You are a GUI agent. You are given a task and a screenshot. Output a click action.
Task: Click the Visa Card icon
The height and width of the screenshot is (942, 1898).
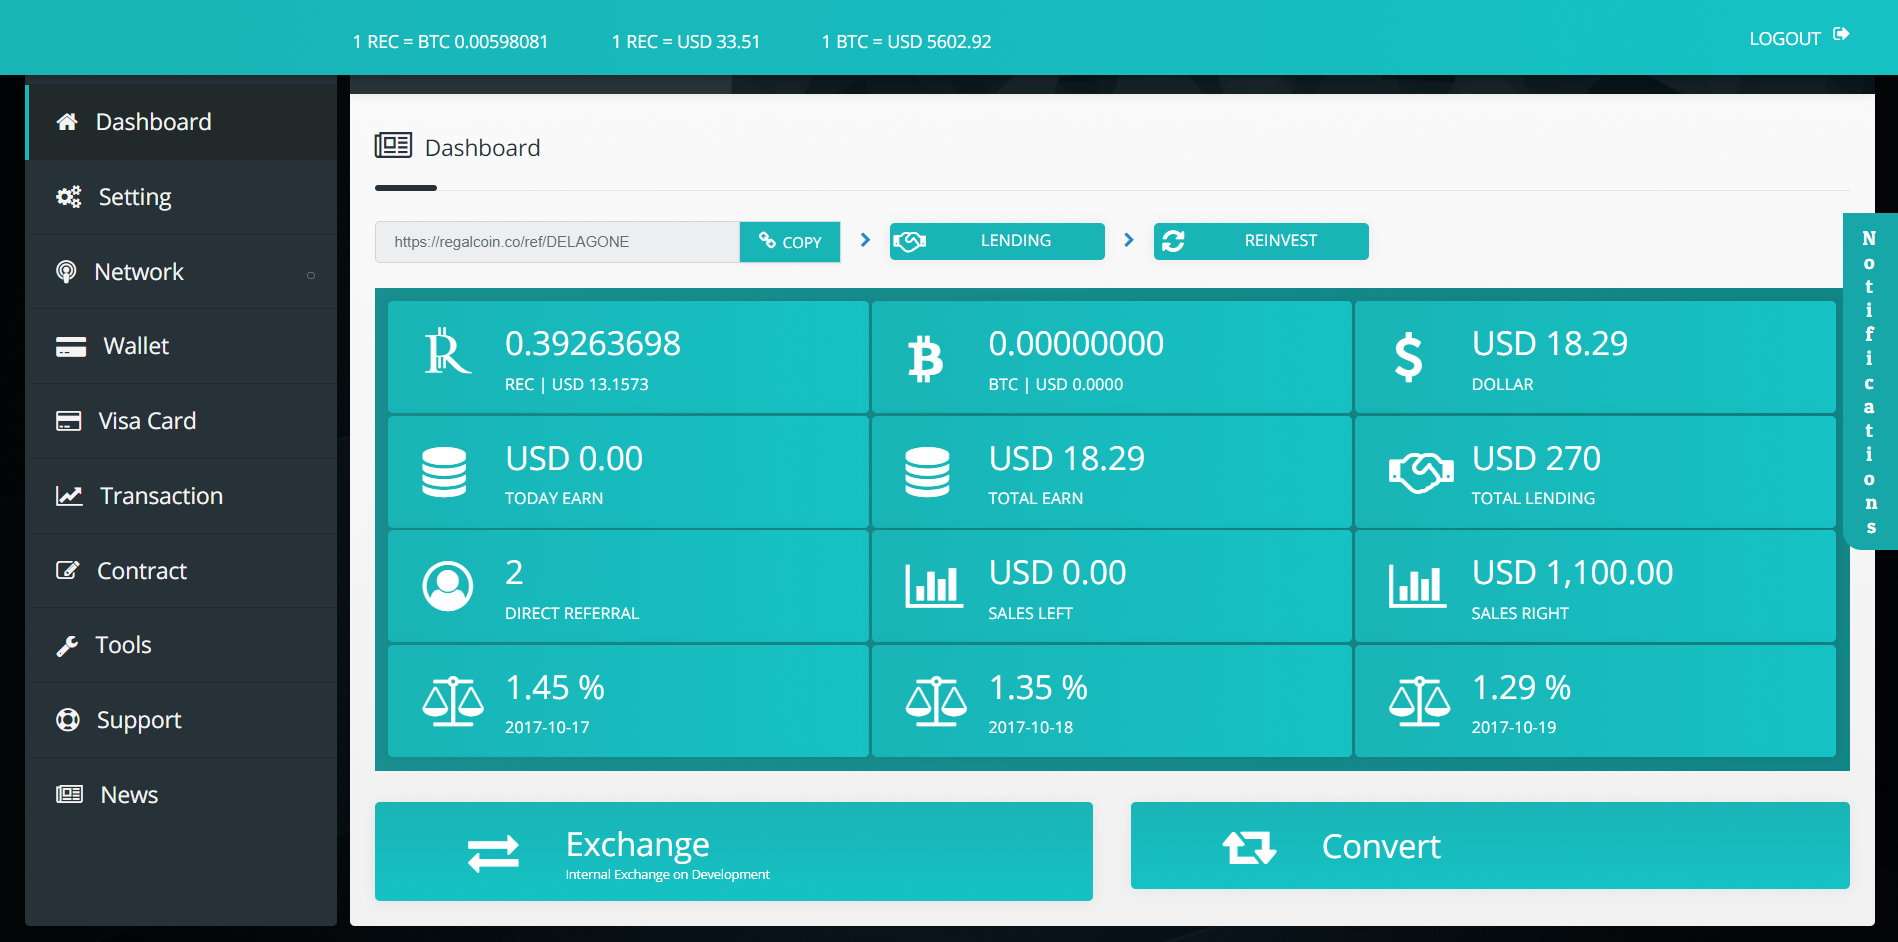(68, 421)
